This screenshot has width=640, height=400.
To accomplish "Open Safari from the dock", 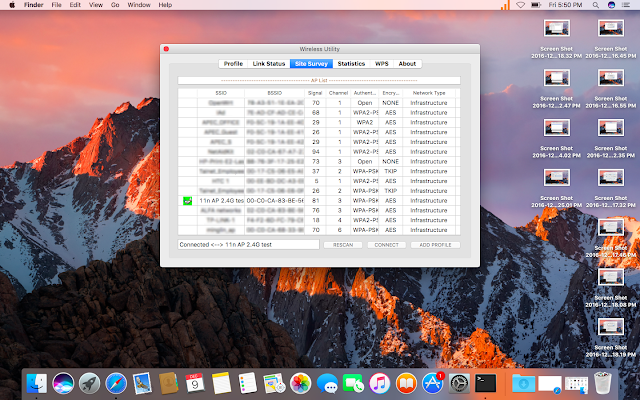I will pyautogui.click(x=115, y=382).
